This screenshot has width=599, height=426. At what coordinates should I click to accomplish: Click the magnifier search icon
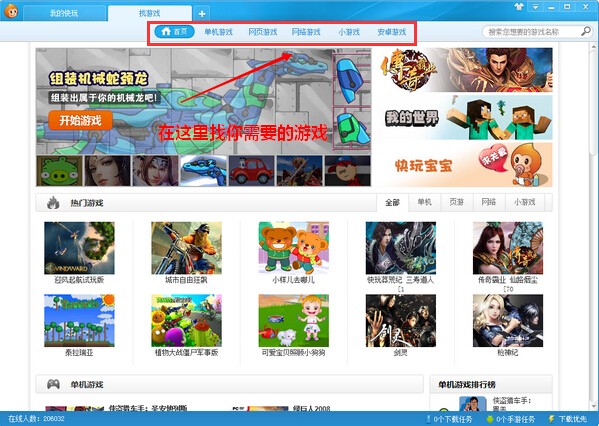[586, 31]
